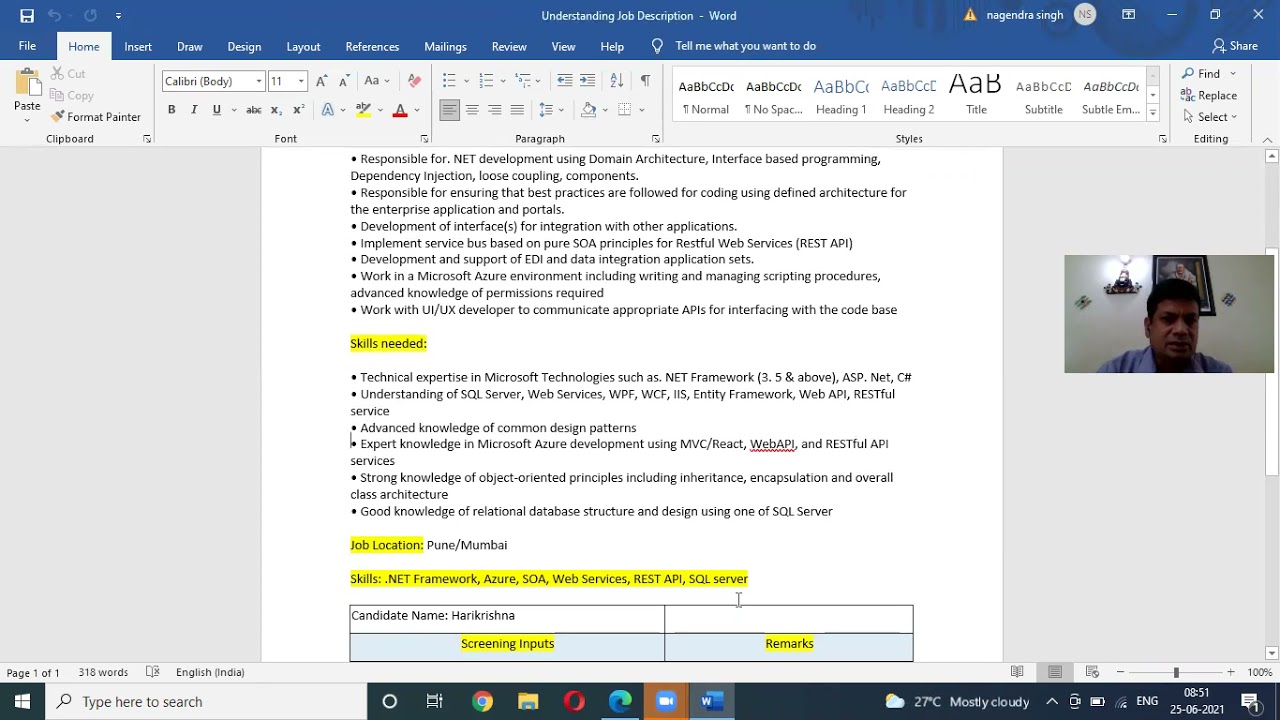This screenshot has width=1280, height=720.
Task: Switch to the Review tab
Action: click(509, 46)
